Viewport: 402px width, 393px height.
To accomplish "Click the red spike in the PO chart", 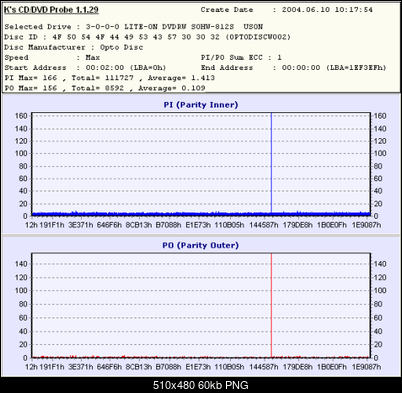I will tap(271, 305).
